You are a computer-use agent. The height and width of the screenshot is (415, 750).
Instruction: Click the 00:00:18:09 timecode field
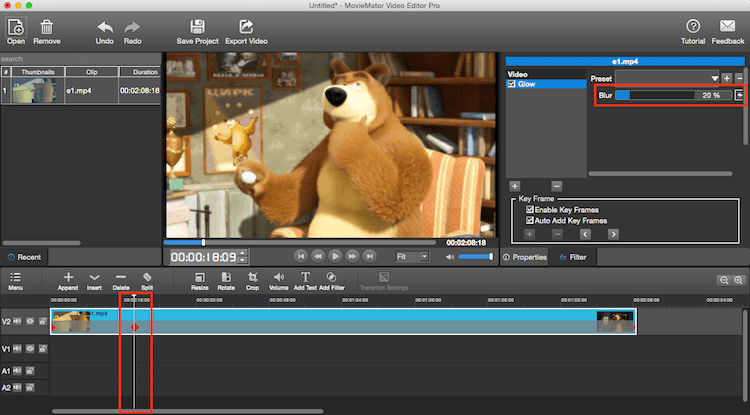203,257
